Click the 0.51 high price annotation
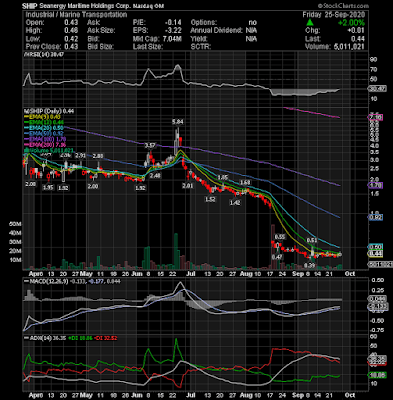This screenshot has height=400, width=393. 312,240
